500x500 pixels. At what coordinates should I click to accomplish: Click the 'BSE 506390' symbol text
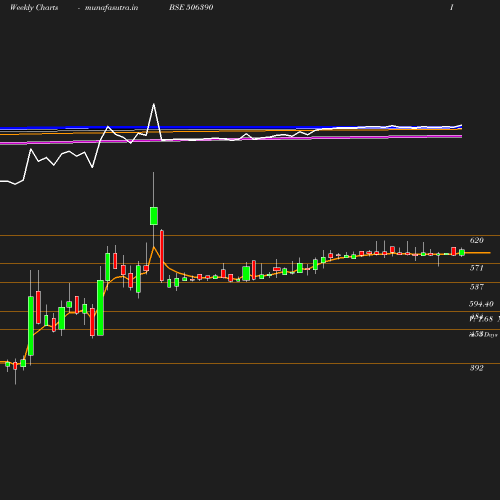(x=191, y=8)
